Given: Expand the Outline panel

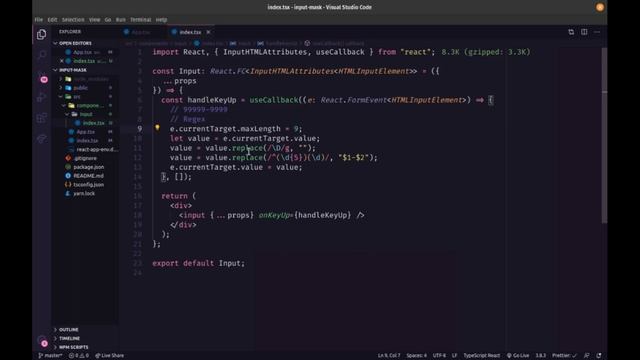Looking at the screenshot, I should (69, 329).
